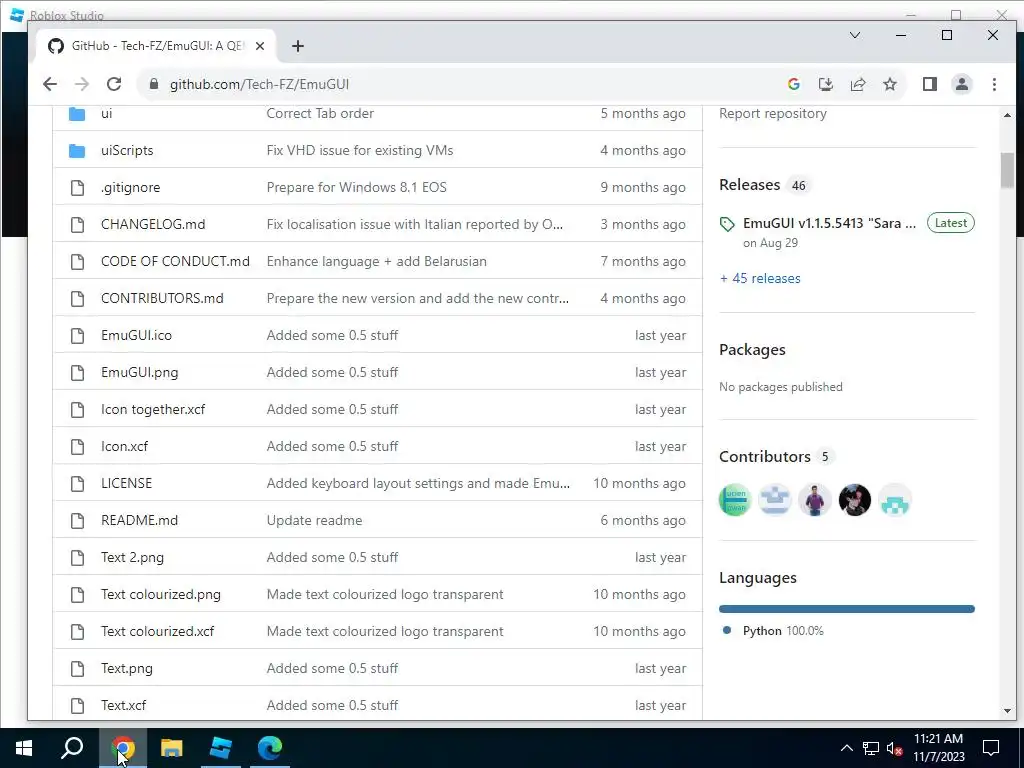Open Text 2.png file
The height and width of the screenshot is (768, 1024).
[x=132, y=557]
